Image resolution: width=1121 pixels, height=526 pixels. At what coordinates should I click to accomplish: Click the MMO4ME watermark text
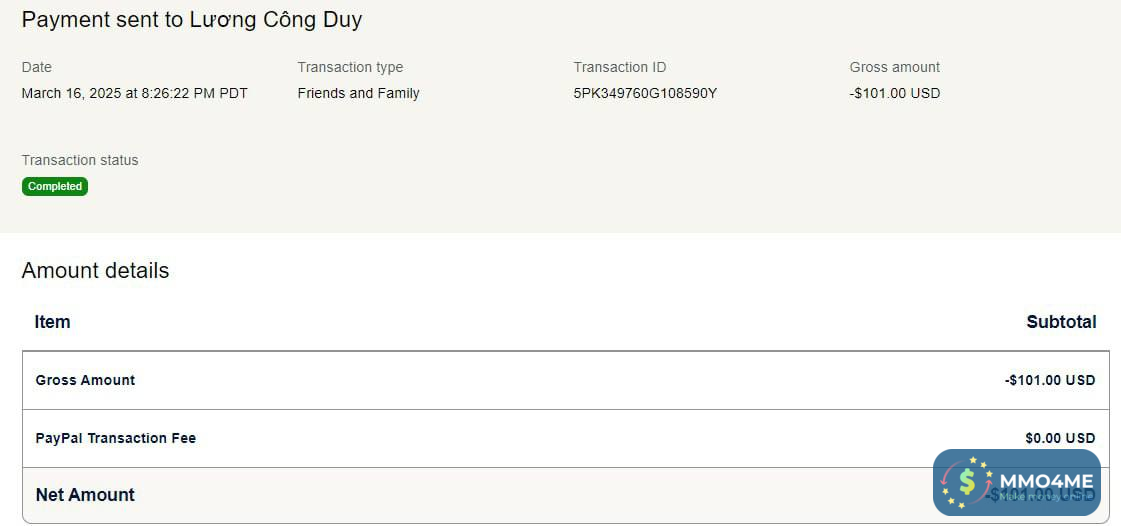pos(1046,482)
